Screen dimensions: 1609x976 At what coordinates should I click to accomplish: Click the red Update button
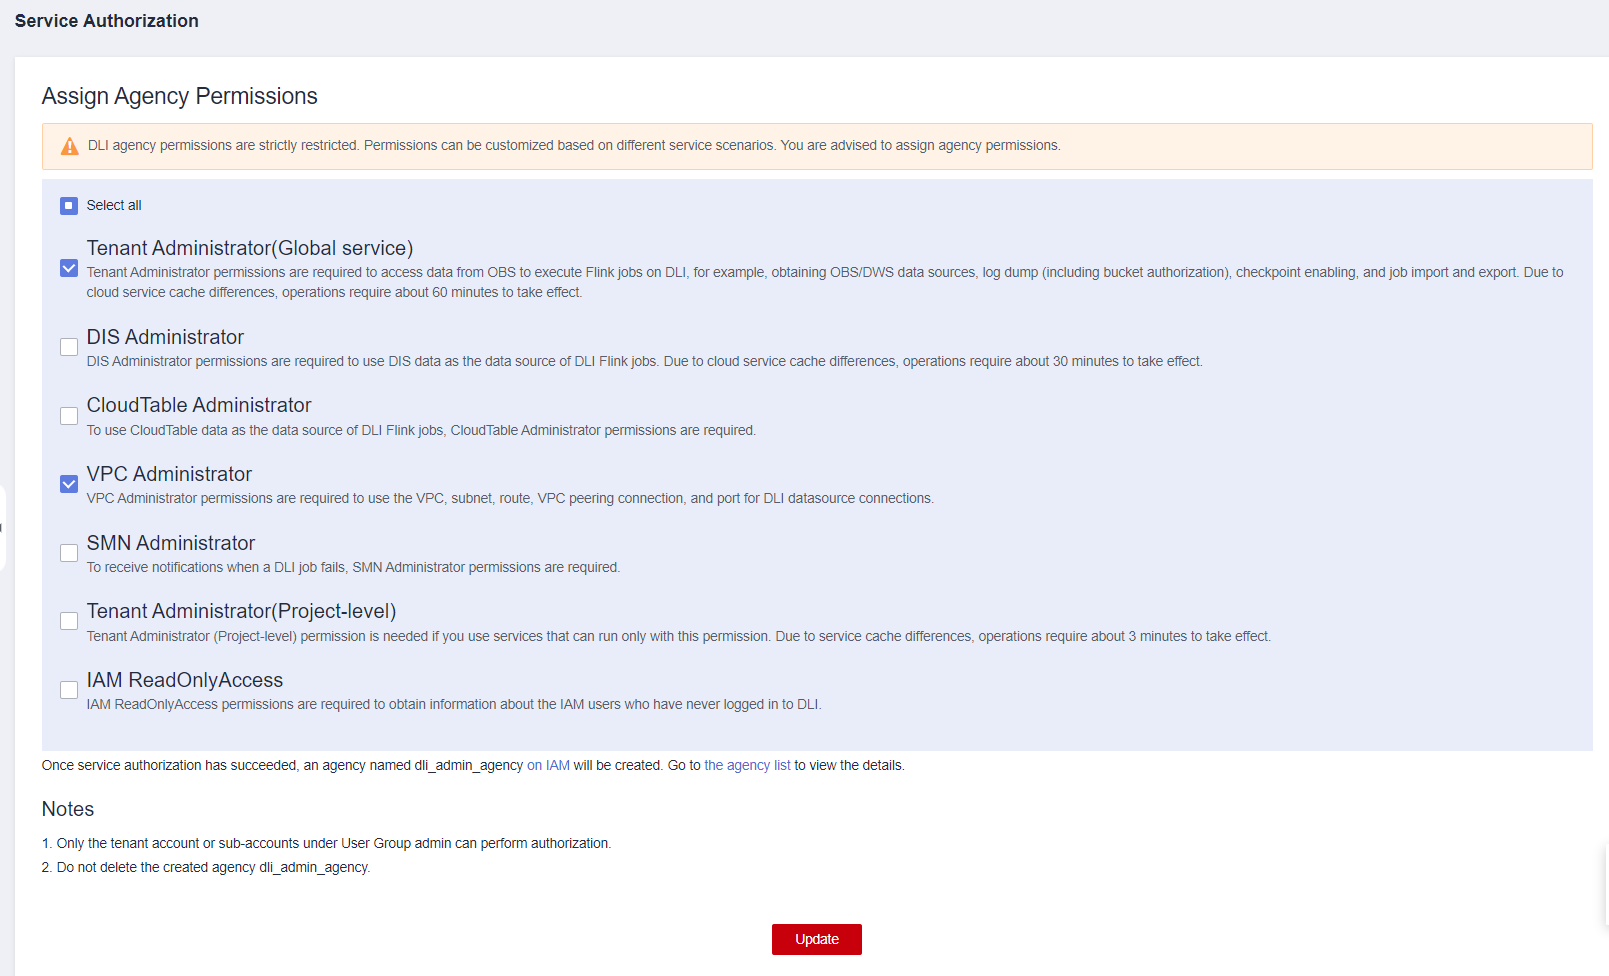[x=817, y=939]
